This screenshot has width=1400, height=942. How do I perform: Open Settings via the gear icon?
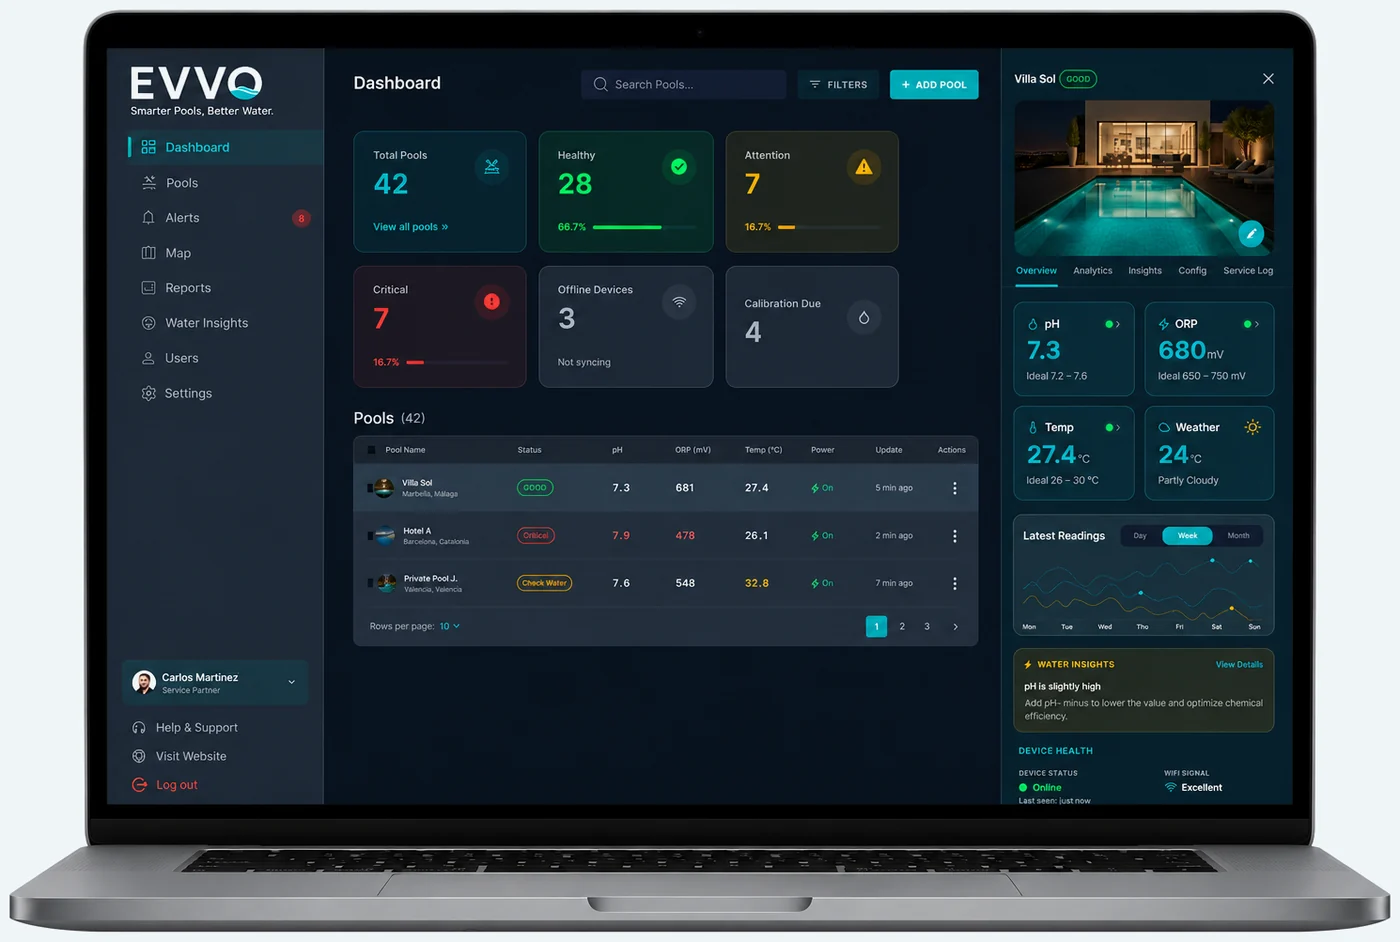coord(148,393)
